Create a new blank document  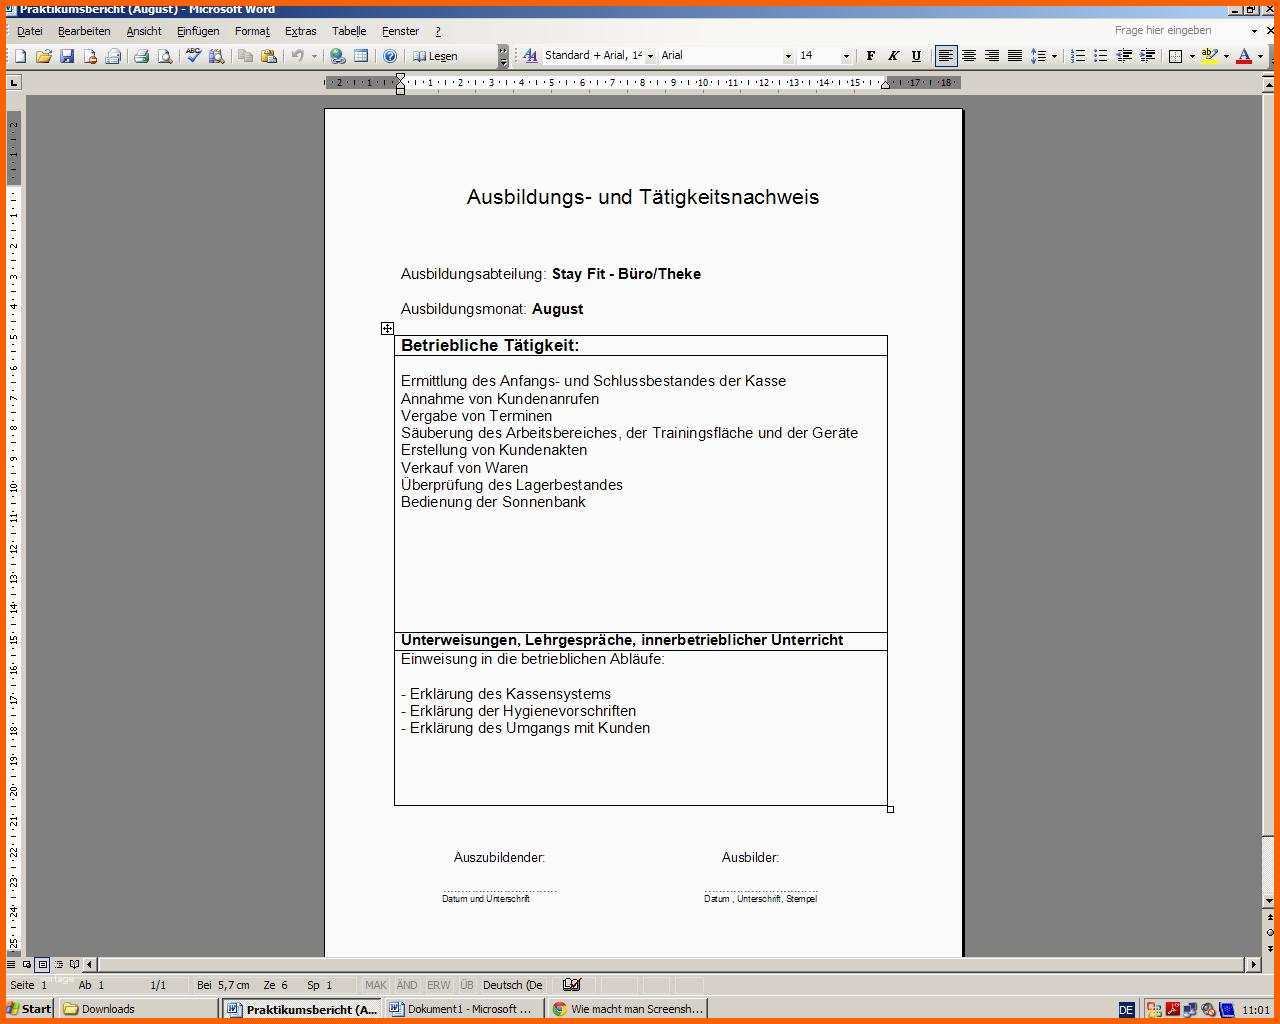pyautogui.click(x=20, y=56)
